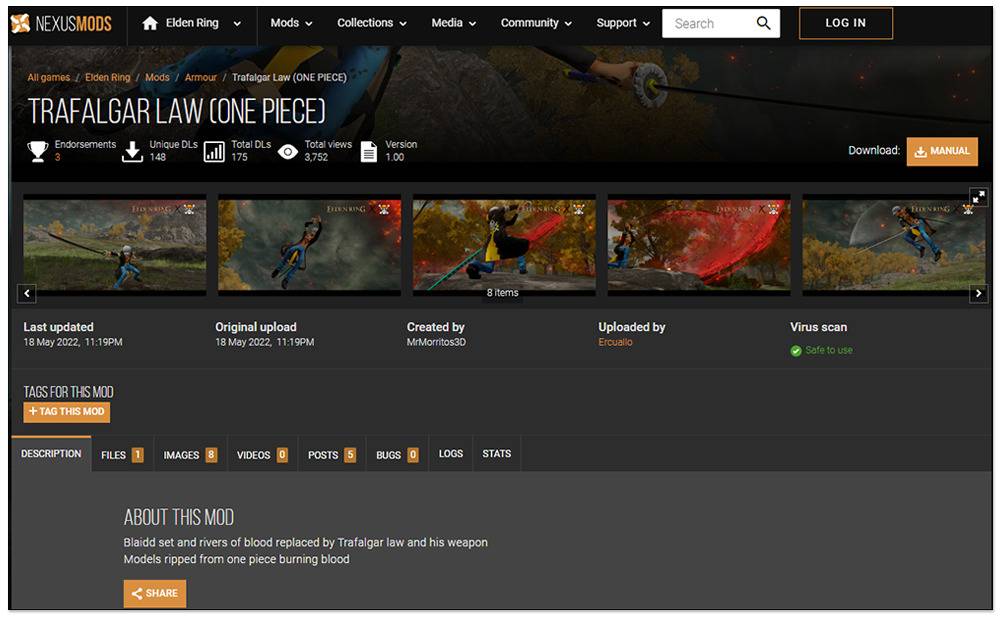
Task: Open second thumbnail with Law jumping in smoke
Action: point(309,245)
